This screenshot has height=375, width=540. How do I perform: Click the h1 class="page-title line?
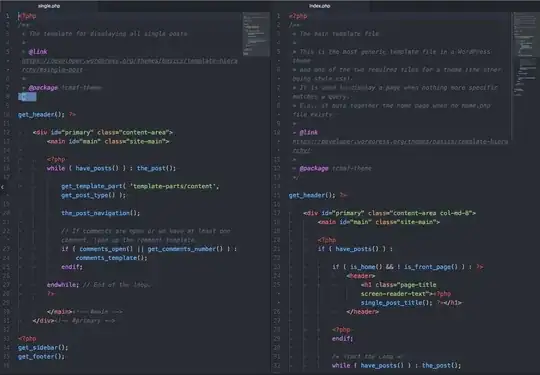point(398,285)
